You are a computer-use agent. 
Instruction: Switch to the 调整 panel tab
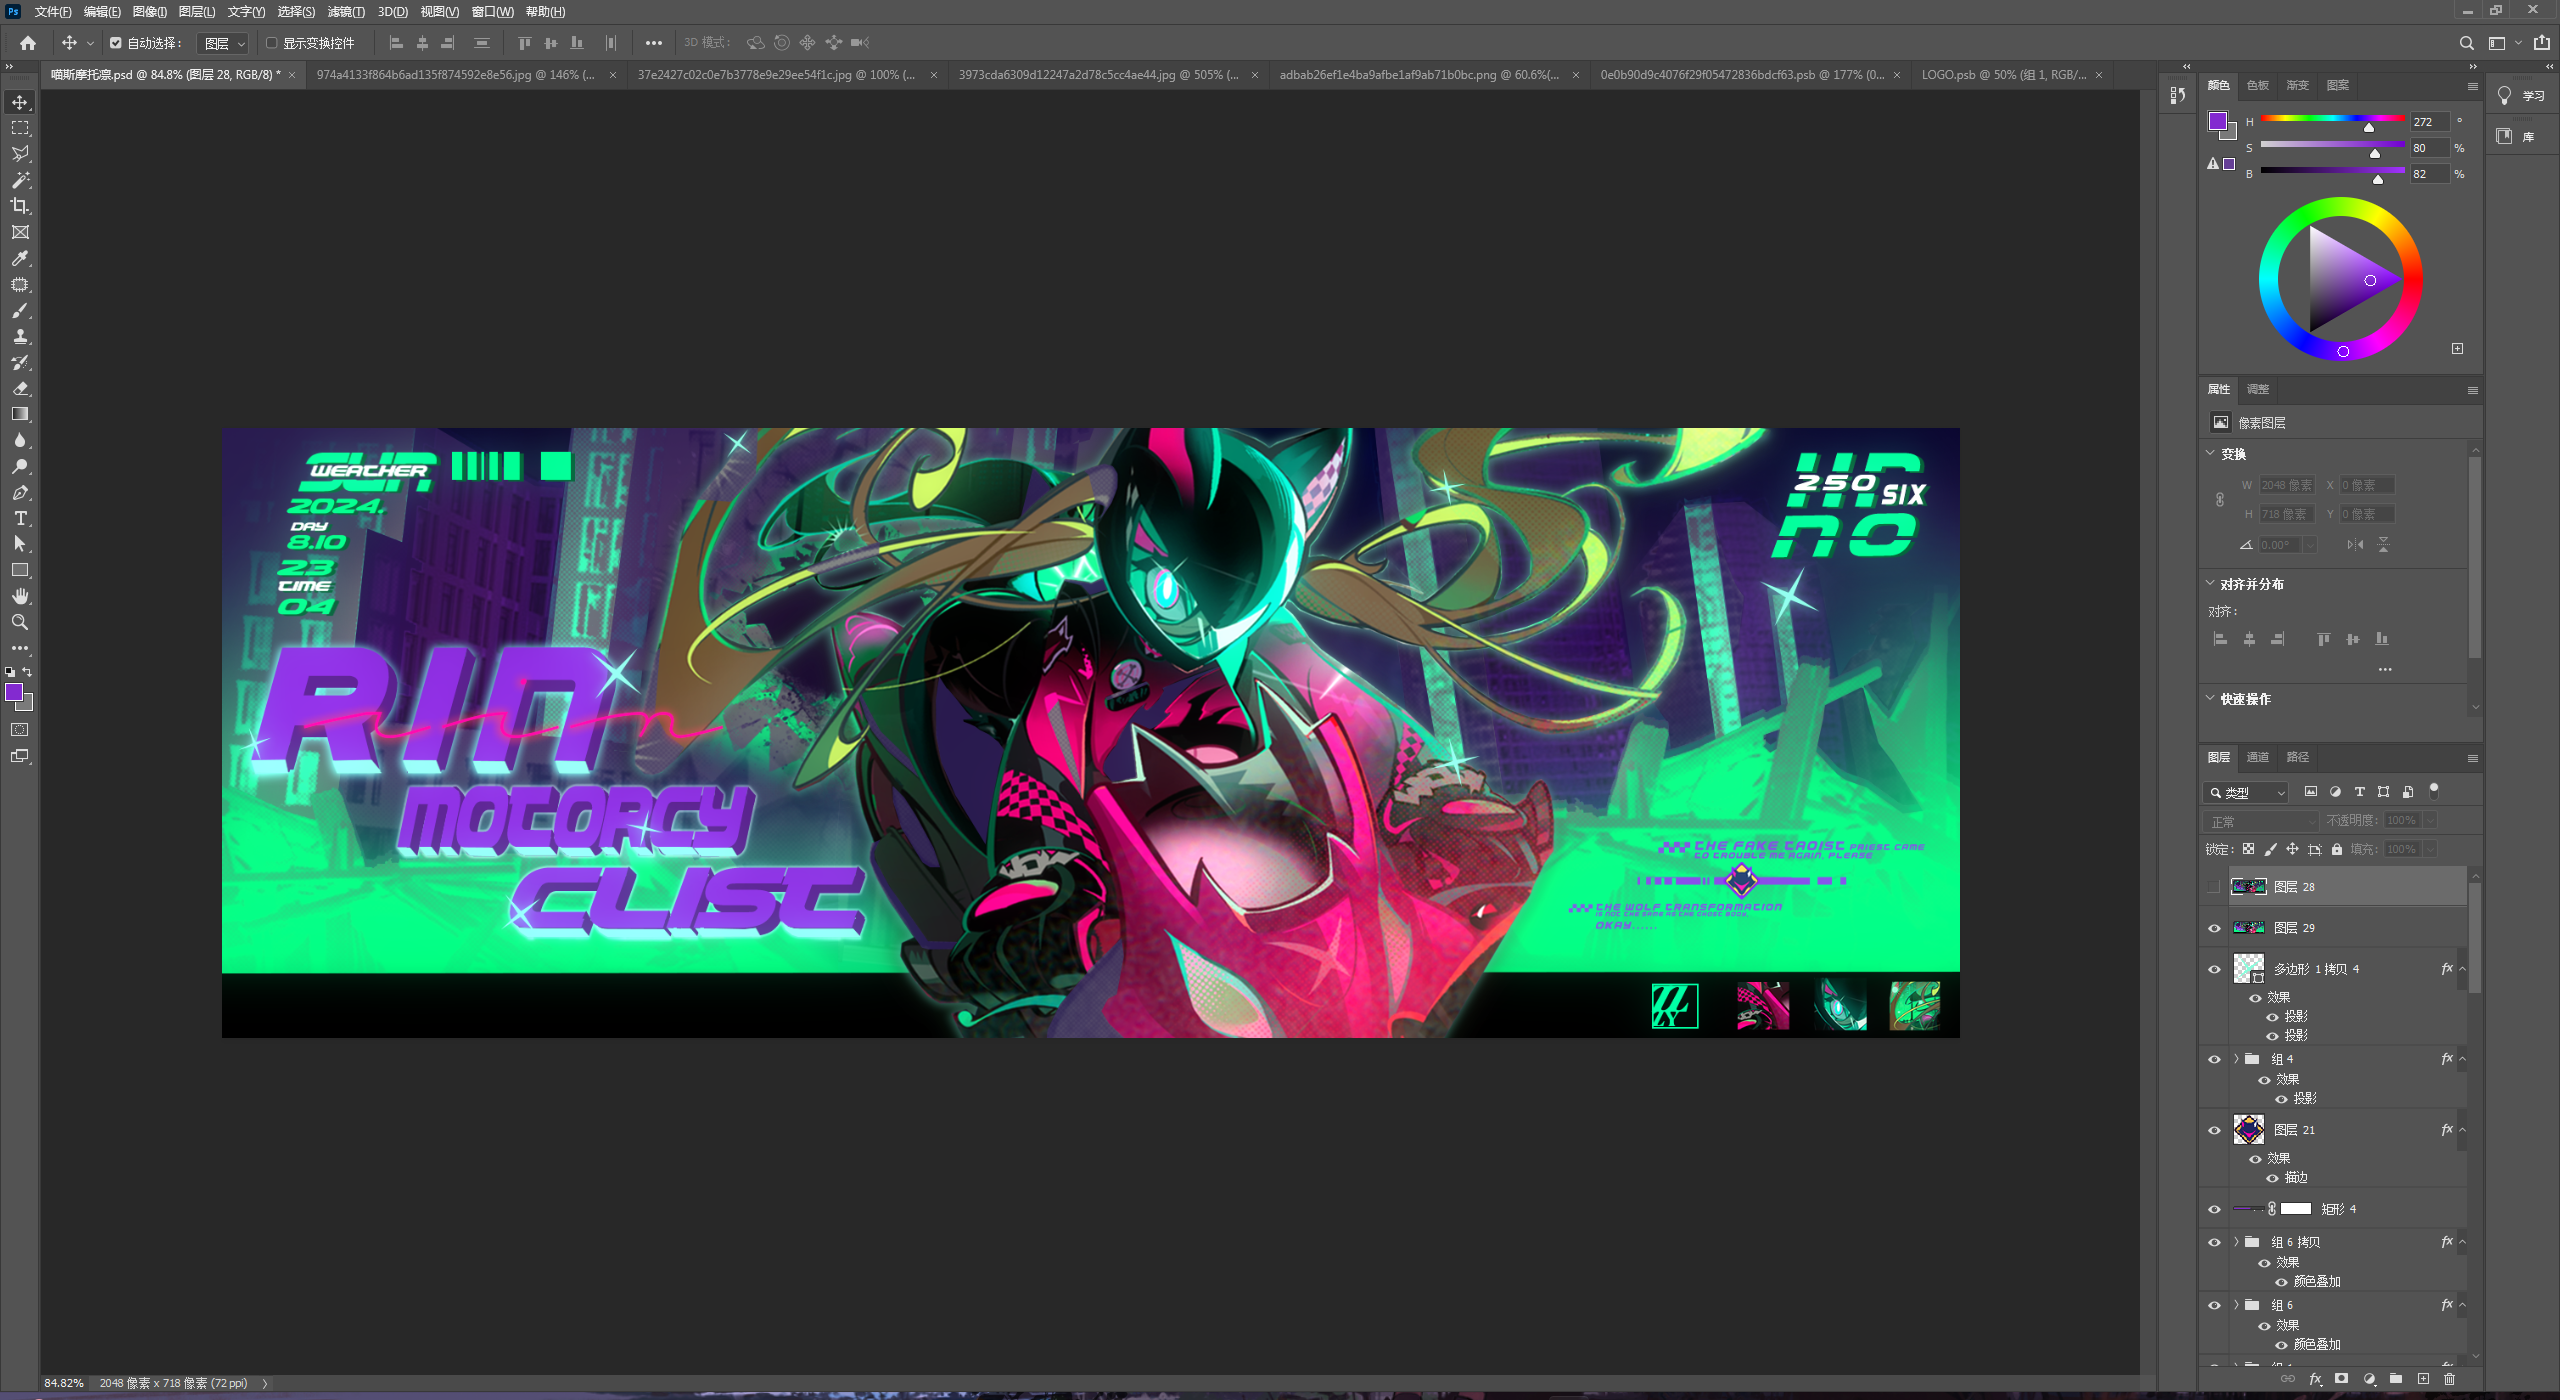[2258, 389]
